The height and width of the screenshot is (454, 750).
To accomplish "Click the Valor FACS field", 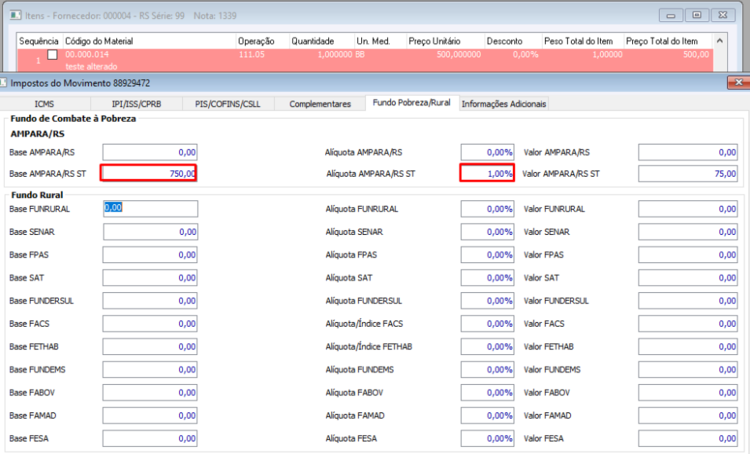I will click(688, 324).
